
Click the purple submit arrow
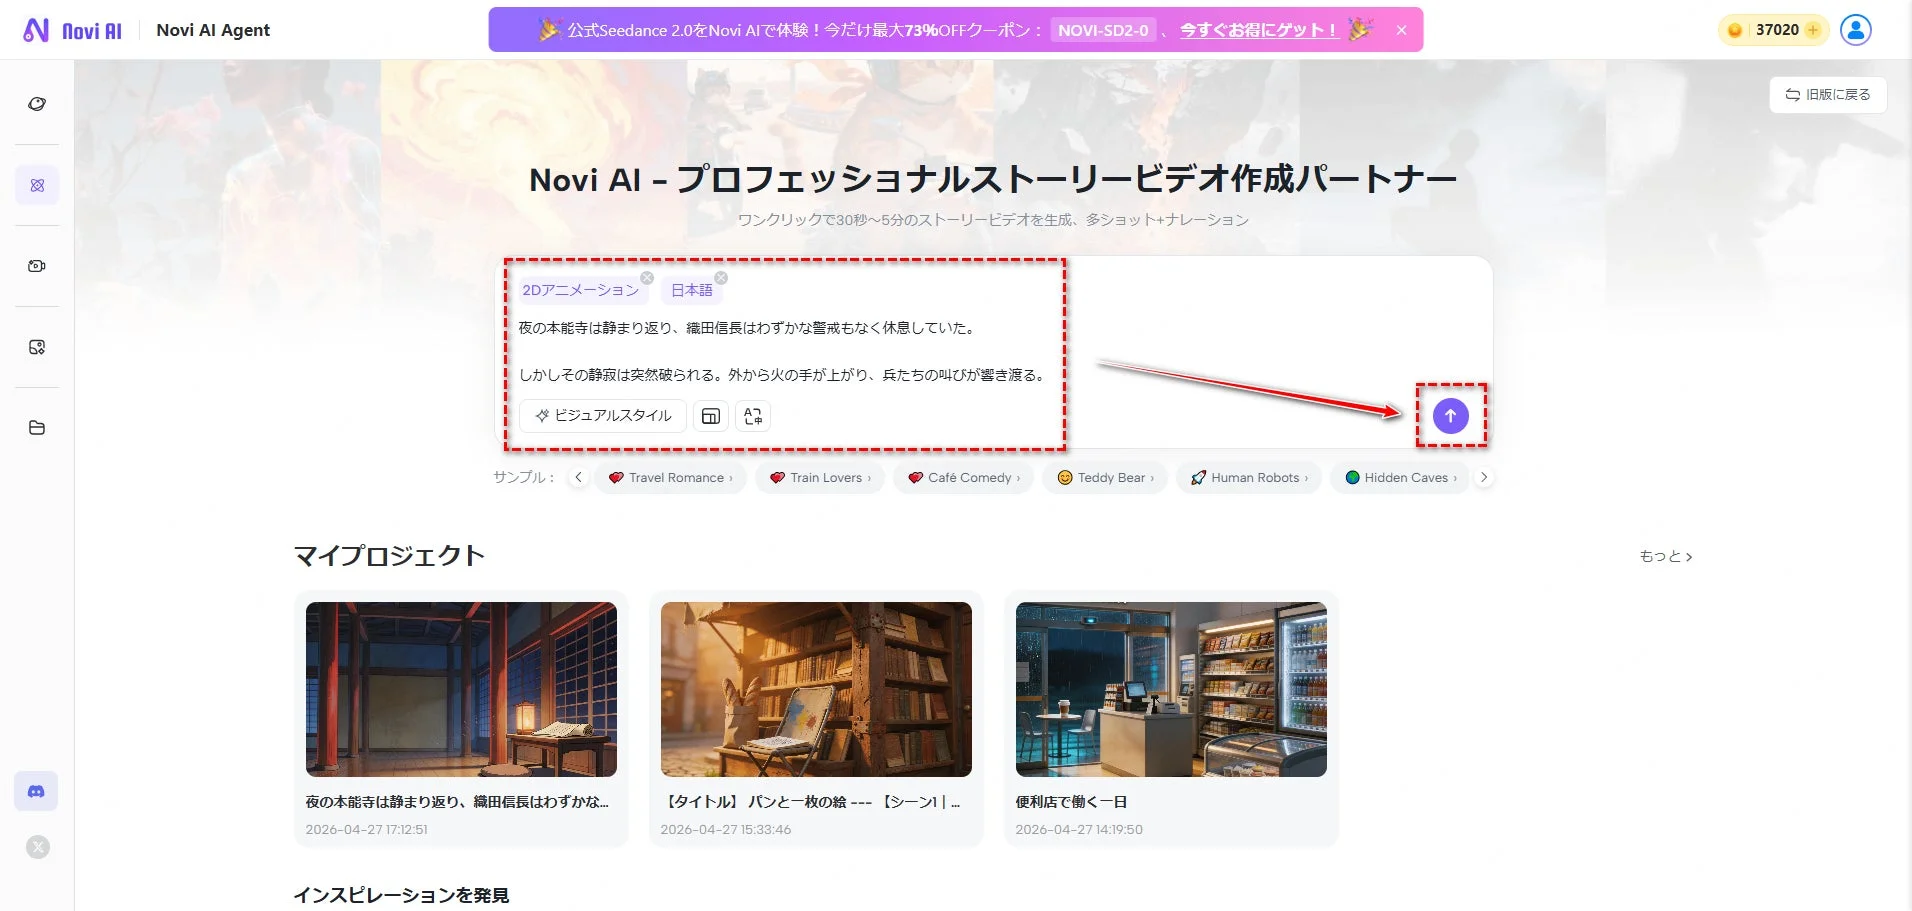pos(1451,415)
